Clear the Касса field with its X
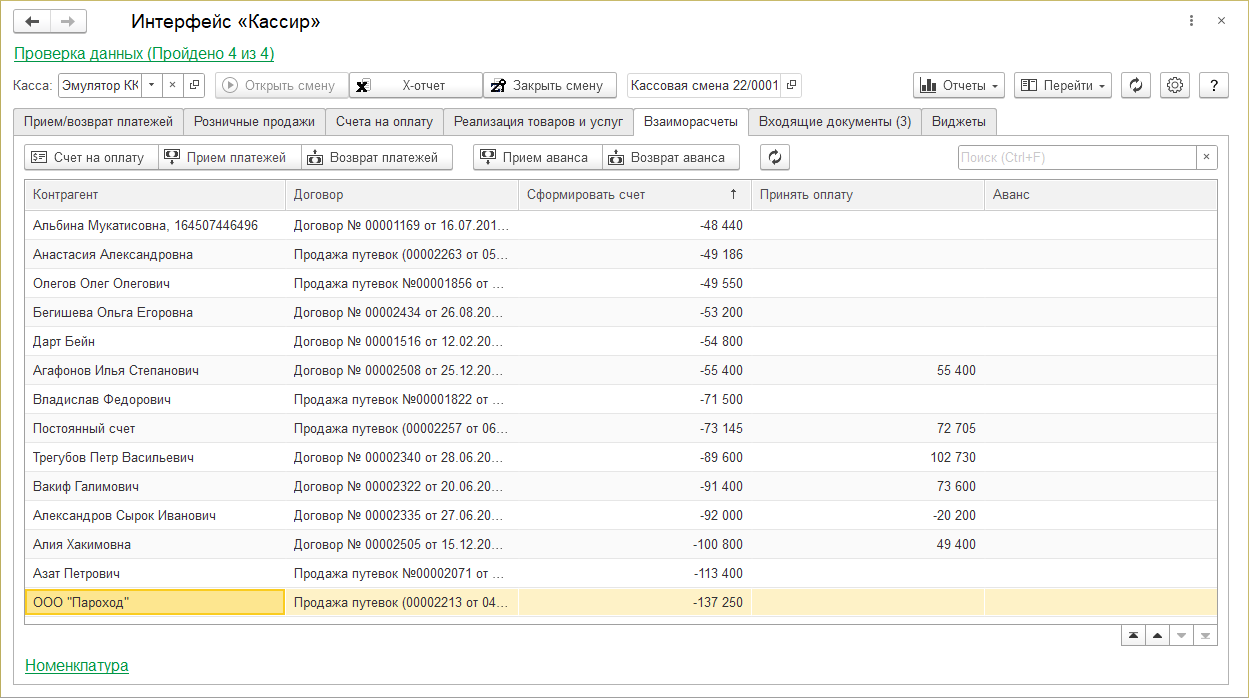Viewport: 1249px width, 698px height. pos(172,85)
